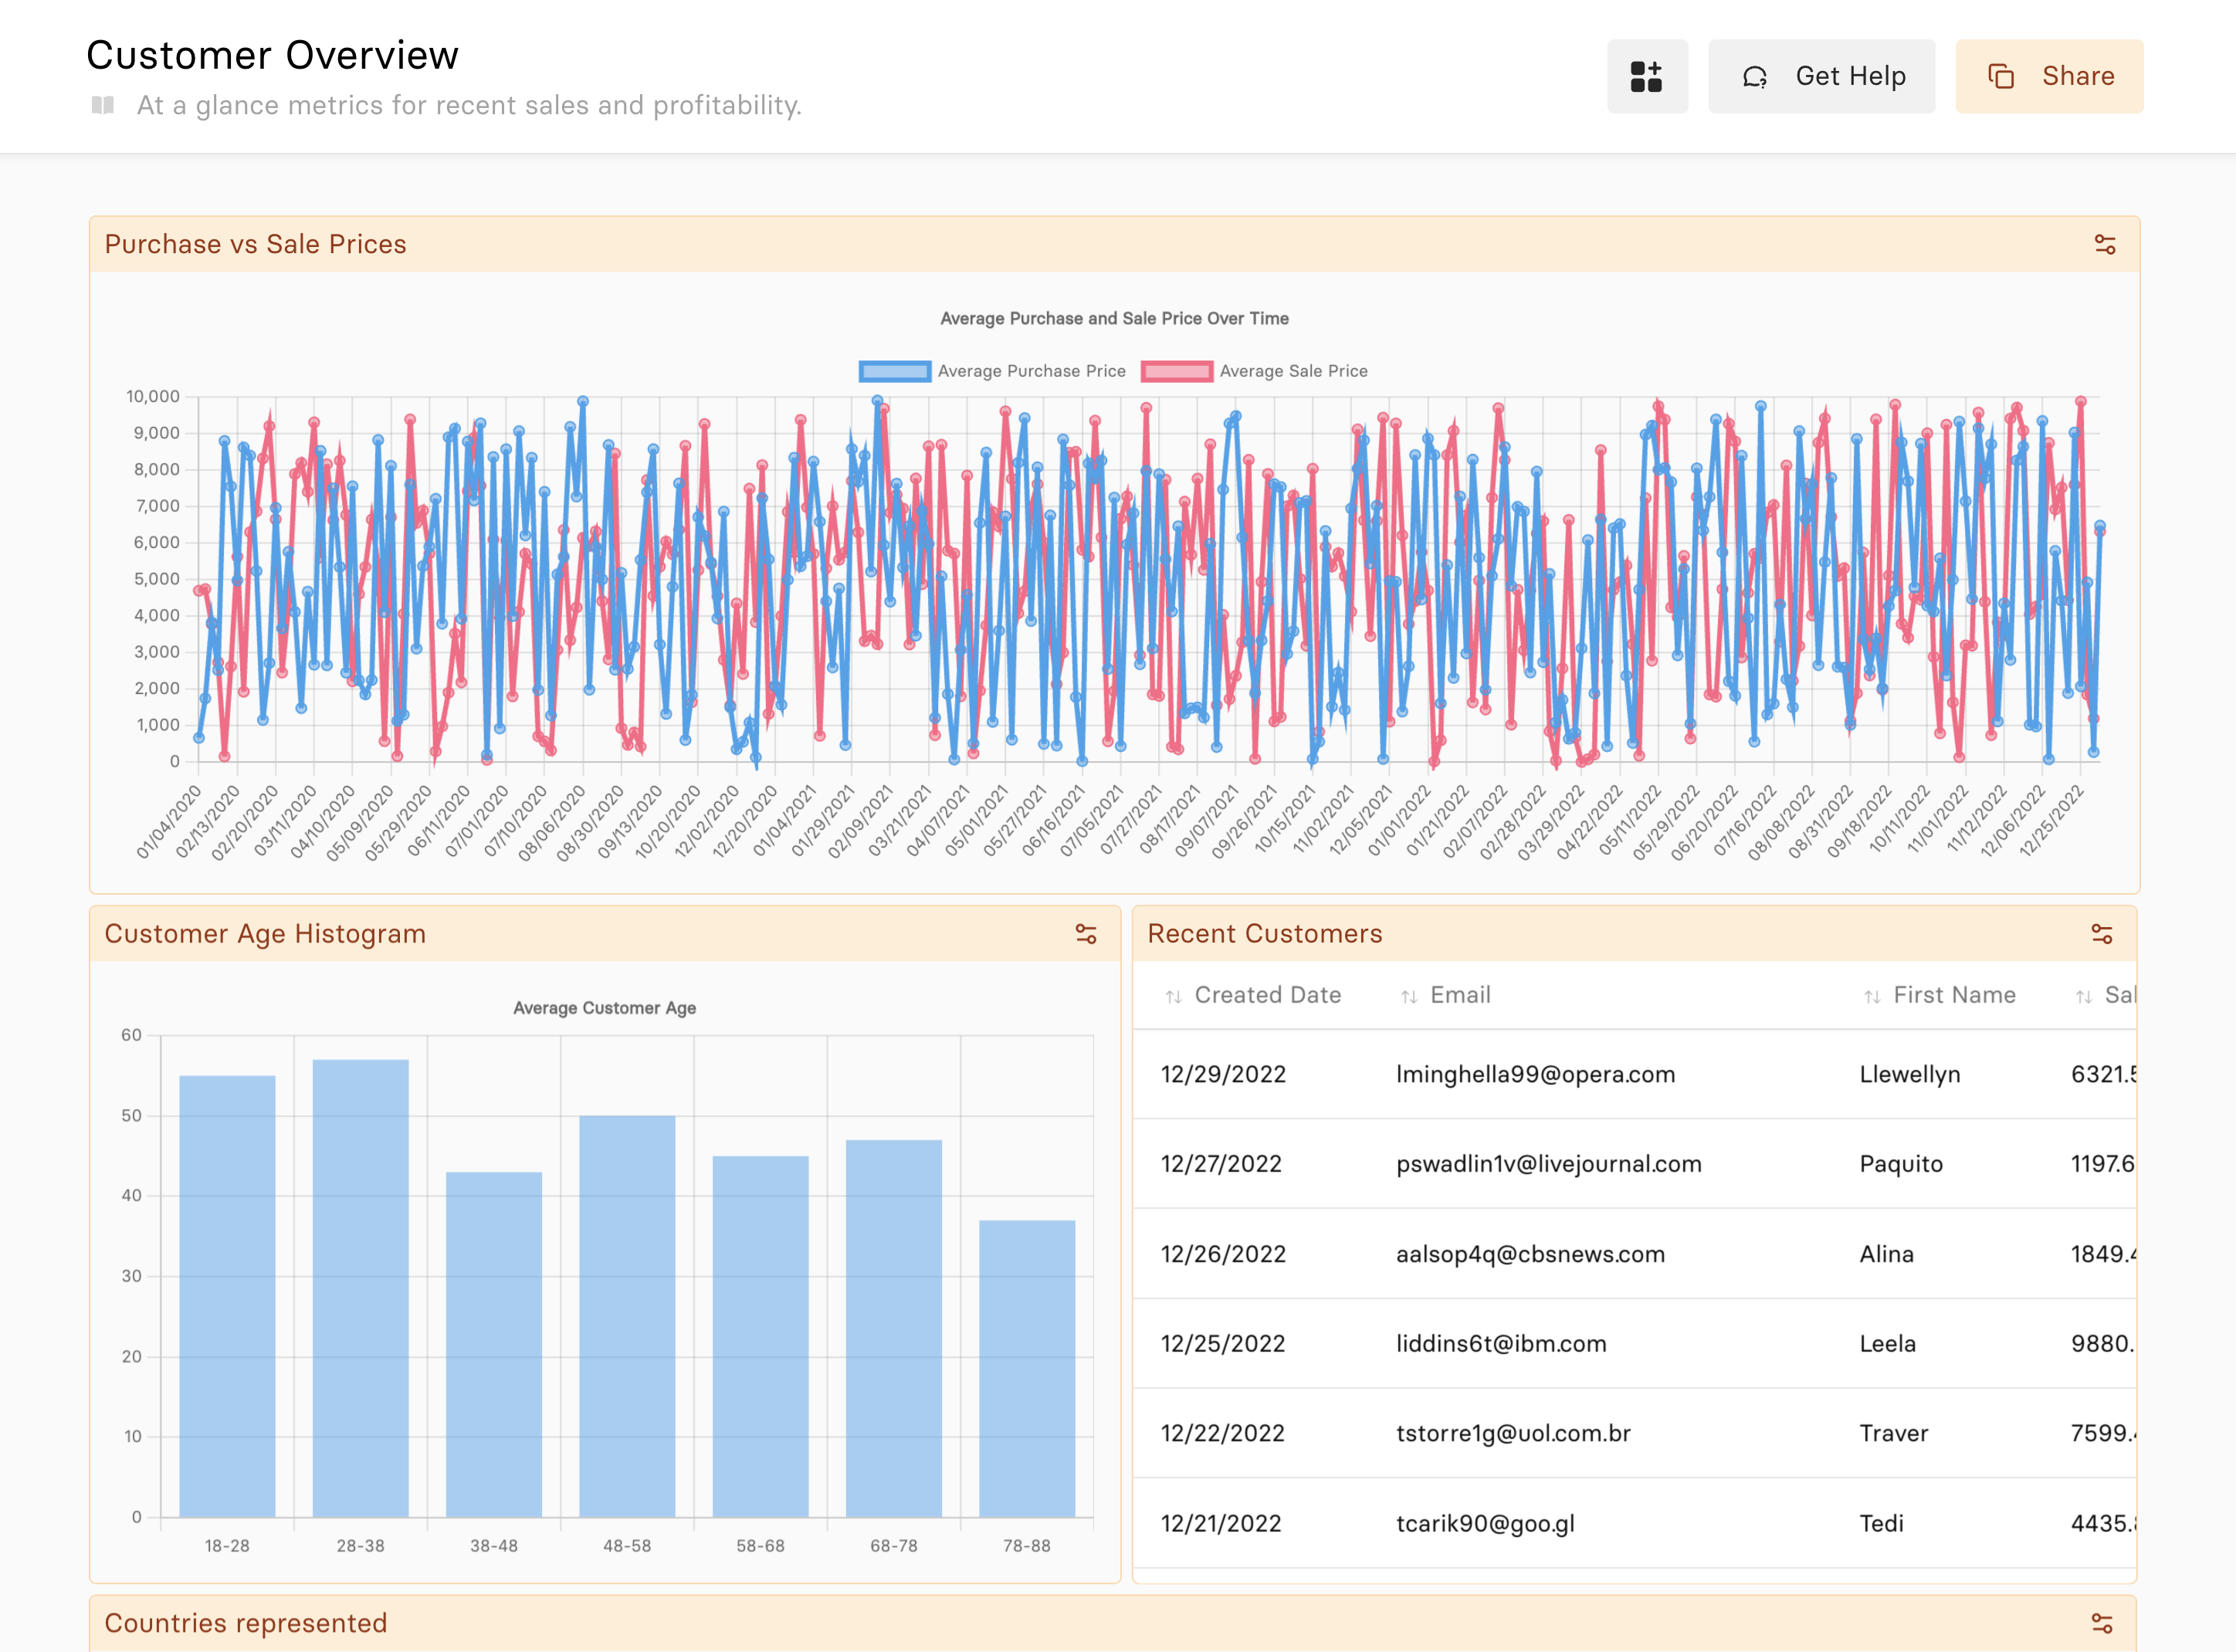Viewport: 2236px width, 1652px height.
Task: Click the add widget dashboard icon button
Action: tap(1646, 76)
